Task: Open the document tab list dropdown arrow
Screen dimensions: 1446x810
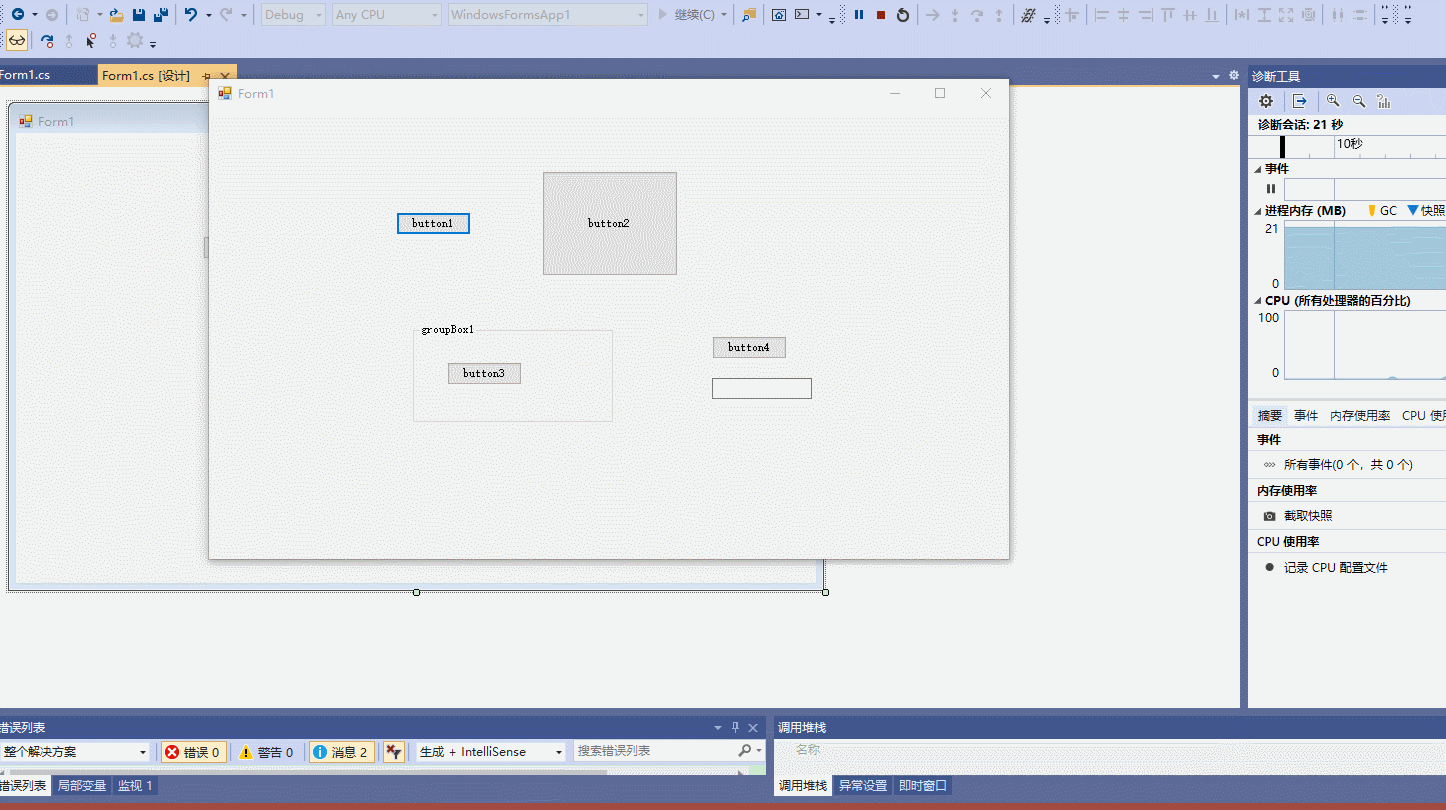Action: pos(1216,76)
